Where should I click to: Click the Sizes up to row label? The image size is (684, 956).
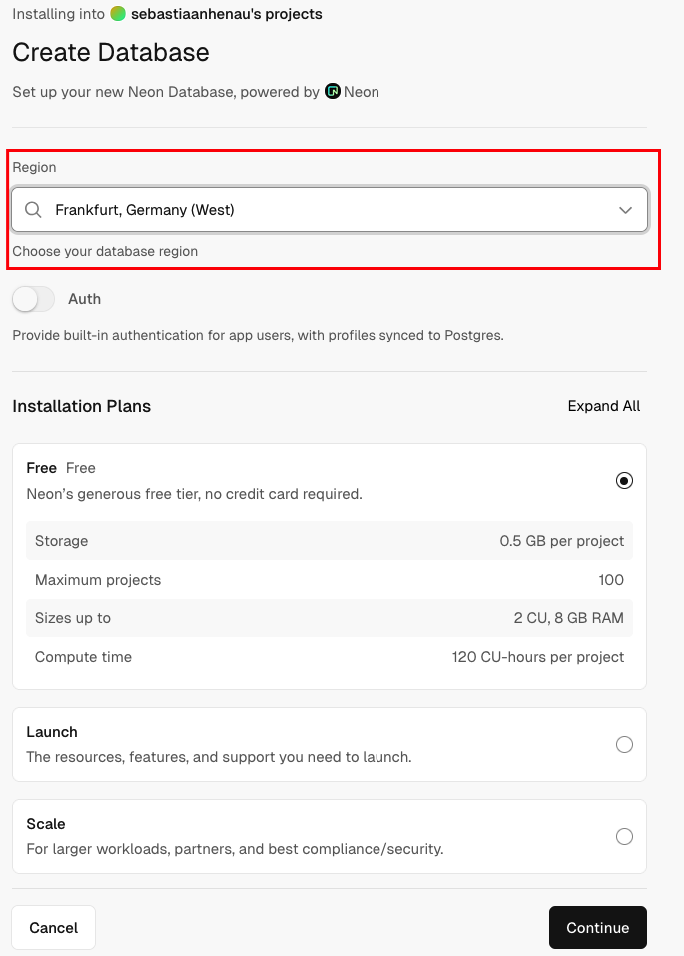click(73, 618)
